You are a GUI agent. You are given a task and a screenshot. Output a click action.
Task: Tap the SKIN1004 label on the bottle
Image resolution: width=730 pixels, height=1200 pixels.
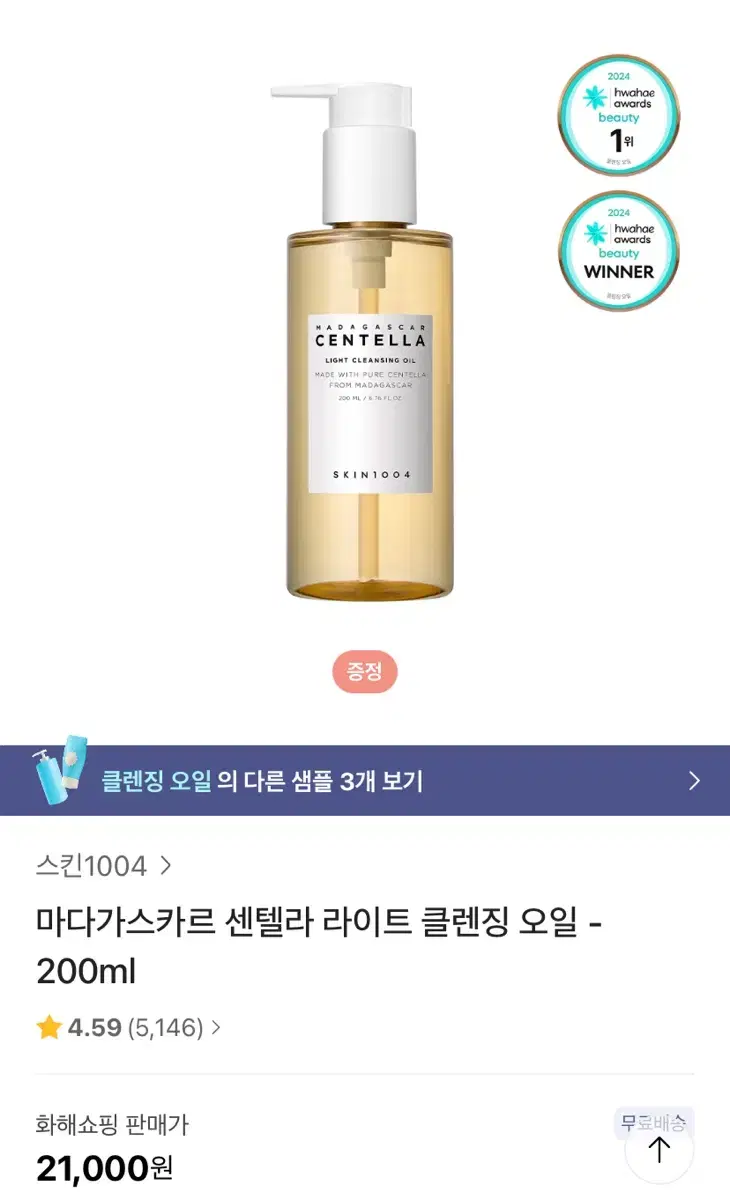point(370,474)
